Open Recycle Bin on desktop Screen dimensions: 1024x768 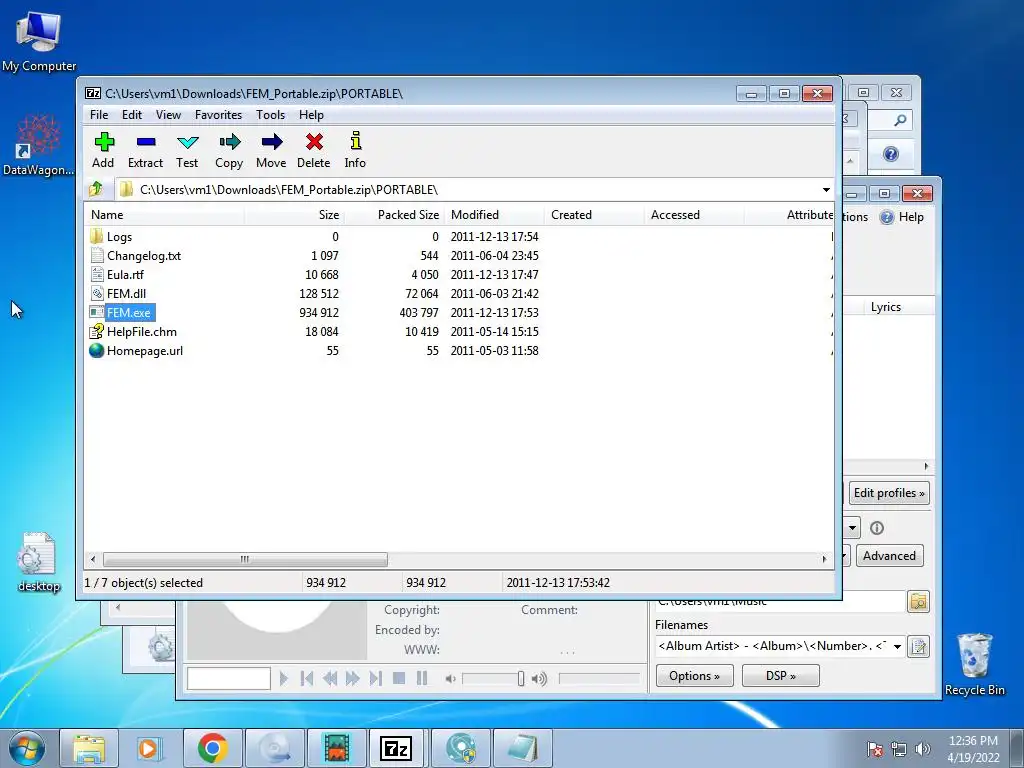click(974, 664)
